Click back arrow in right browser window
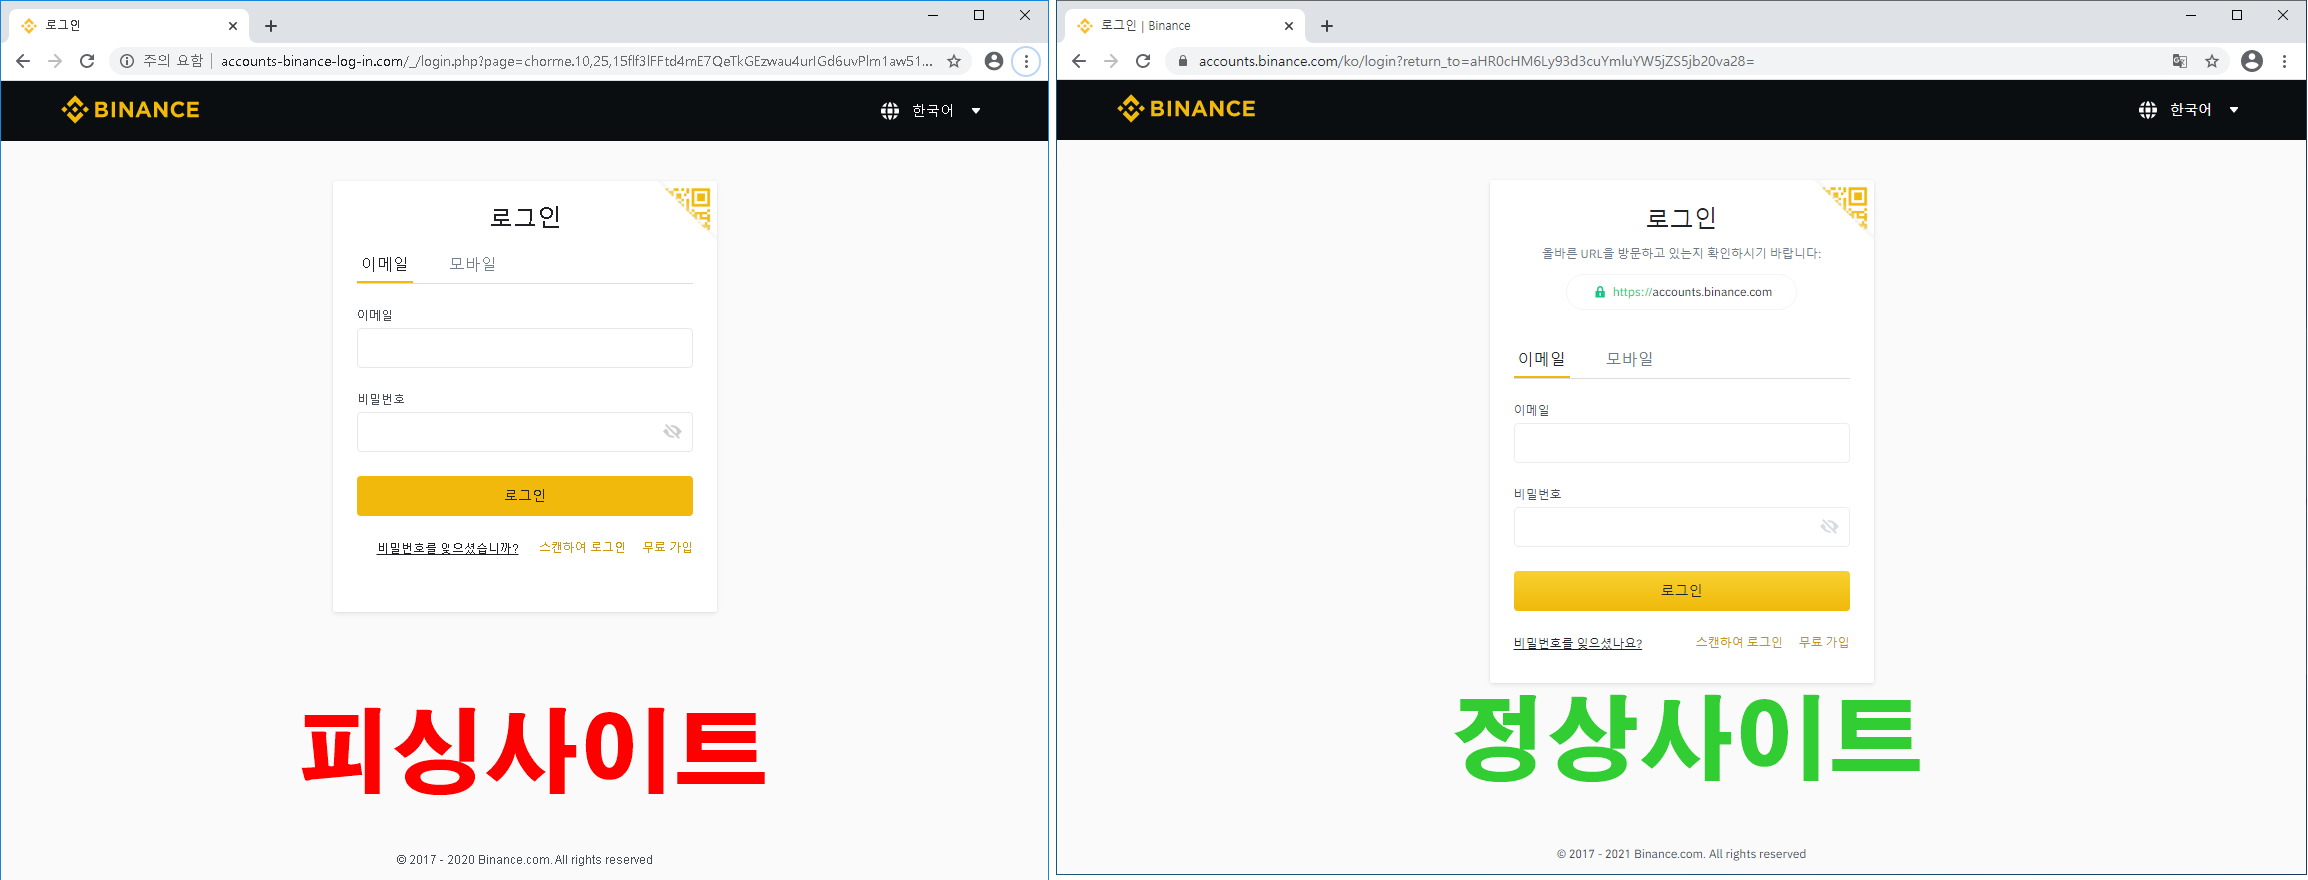Screen dimensions: 2308x880 1079,61
